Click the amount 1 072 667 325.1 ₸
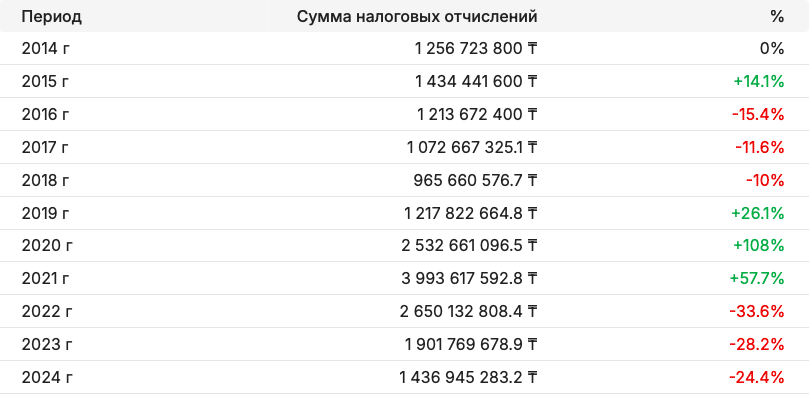 coord(472,147)
